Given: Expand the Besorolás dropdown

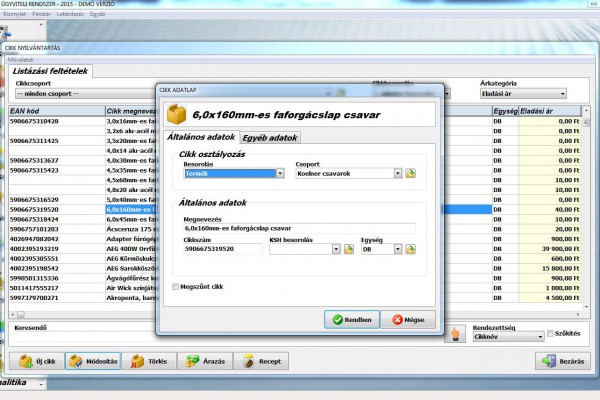Looking at the screenshot, I should (x=280, y=173).
